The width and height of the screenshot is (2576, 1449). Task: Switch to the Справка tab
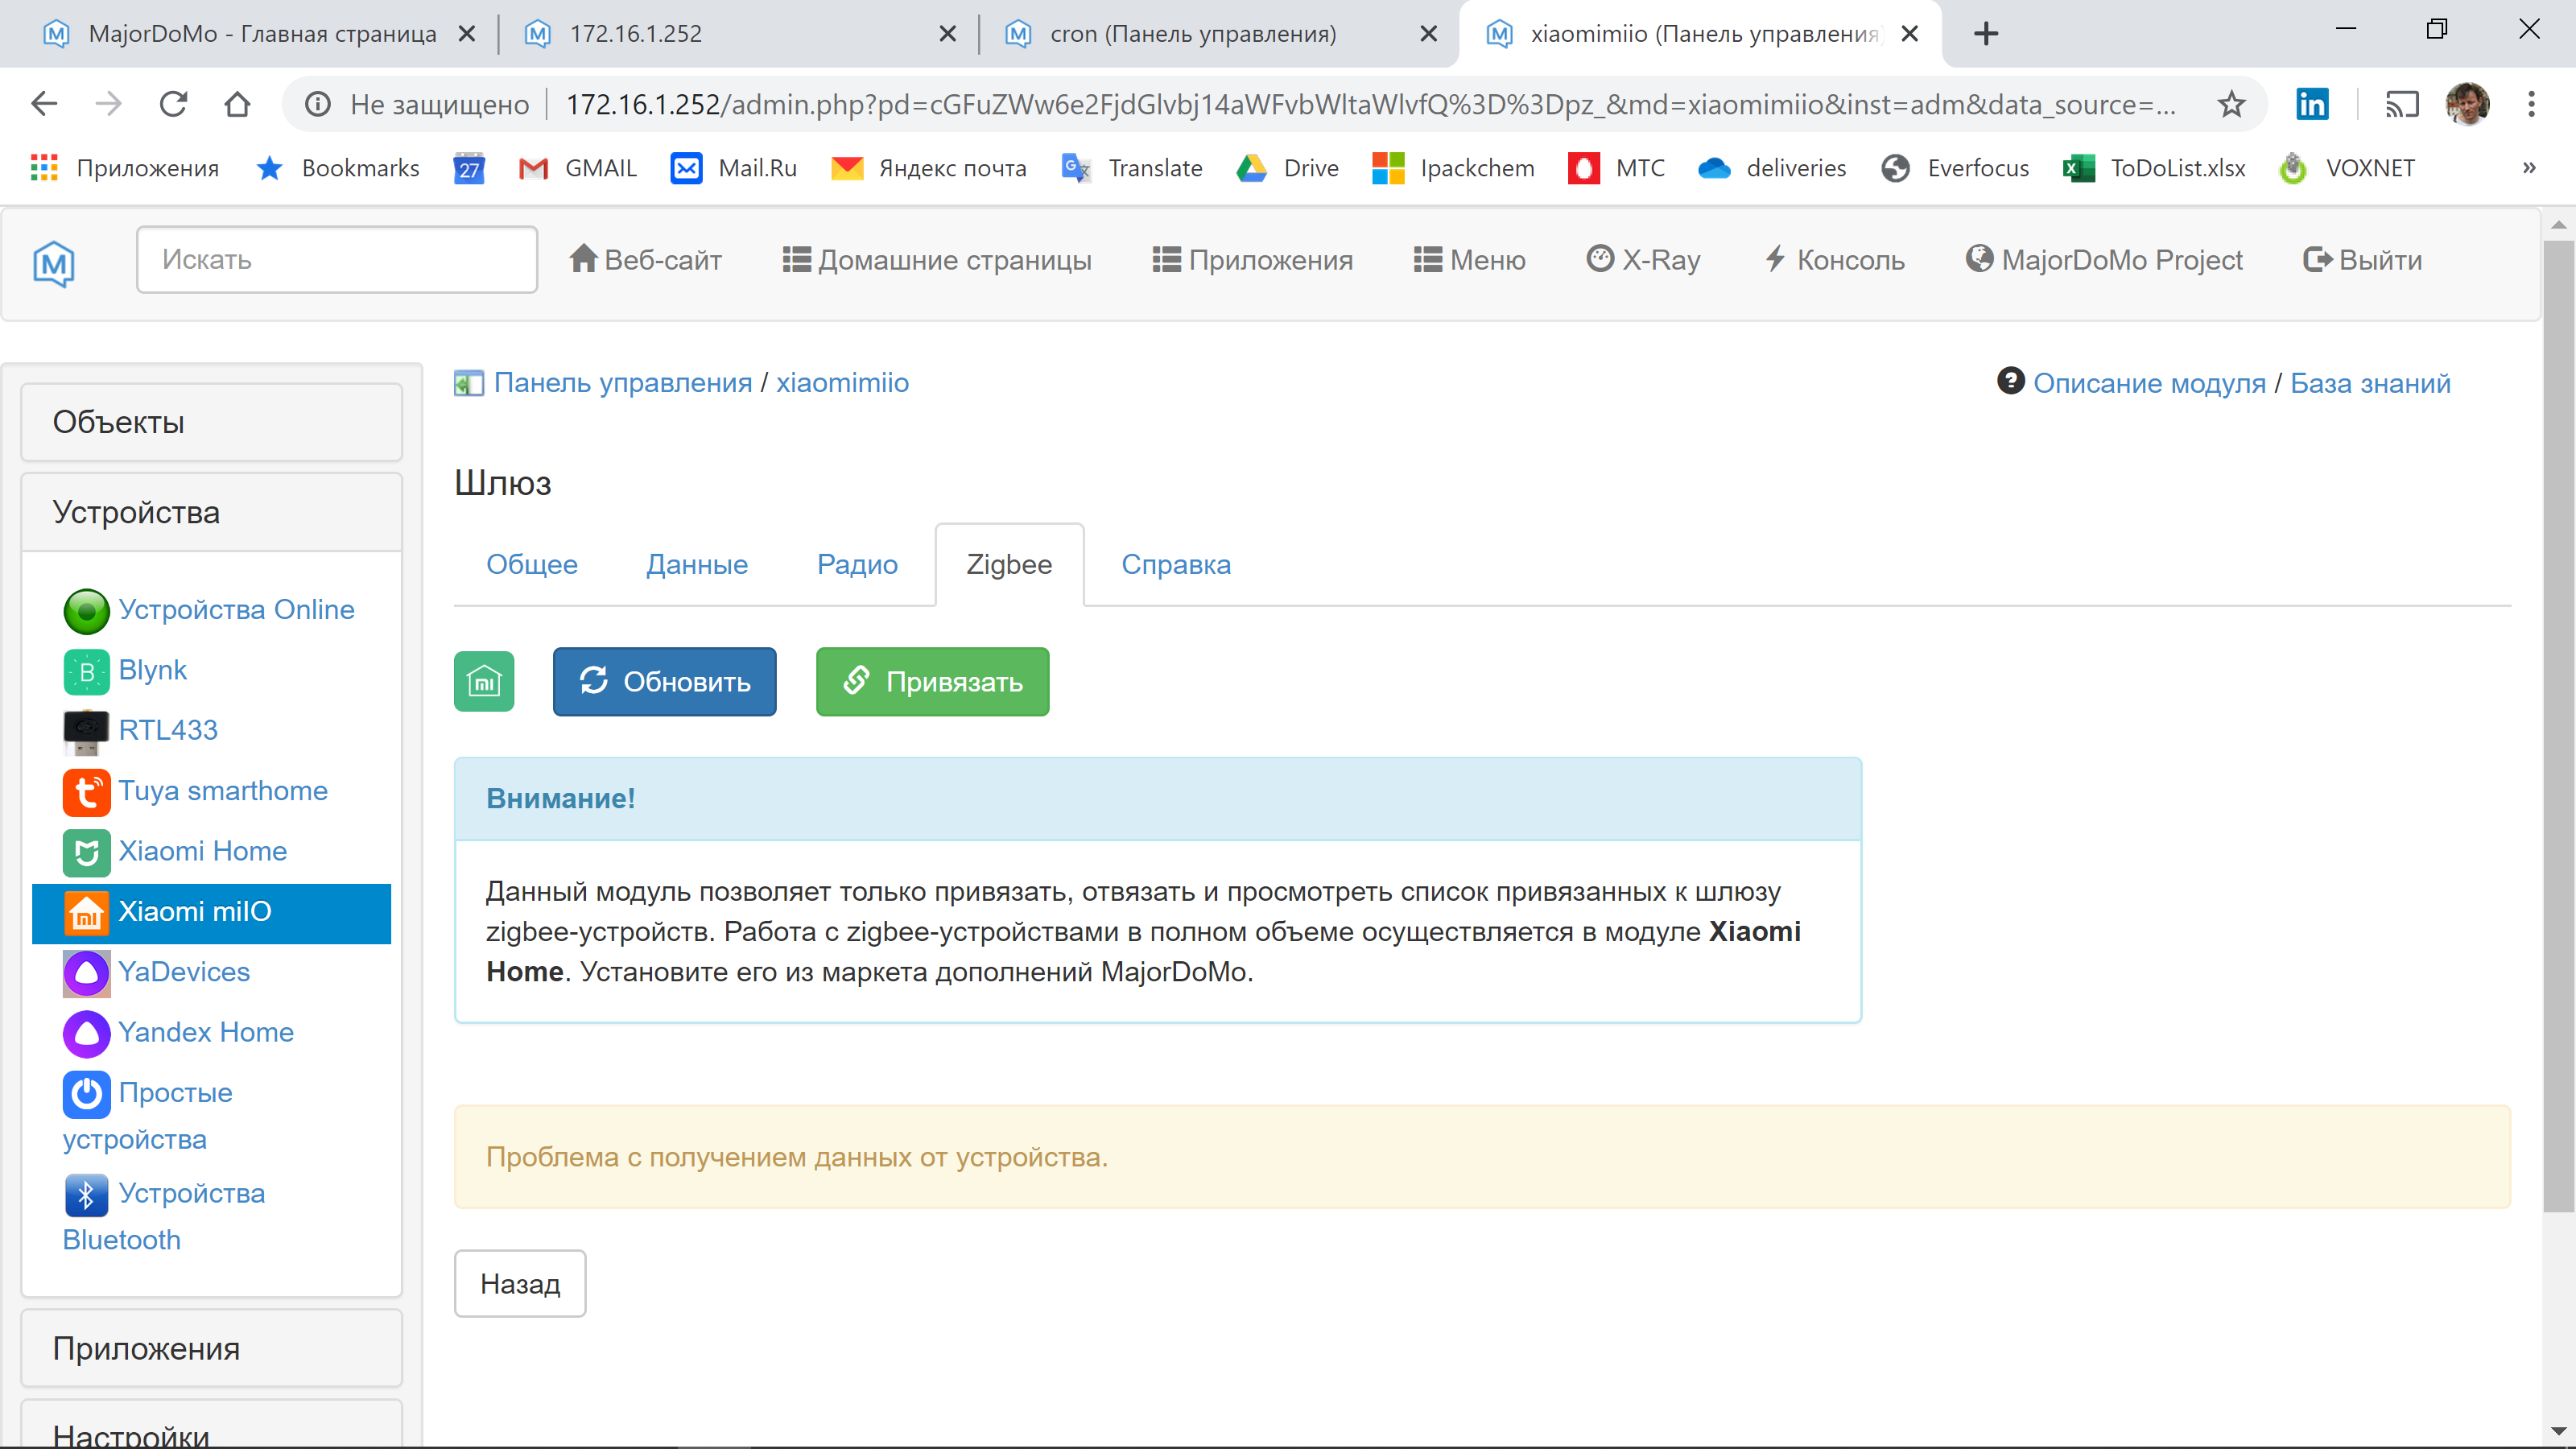tap(1176, 564)
